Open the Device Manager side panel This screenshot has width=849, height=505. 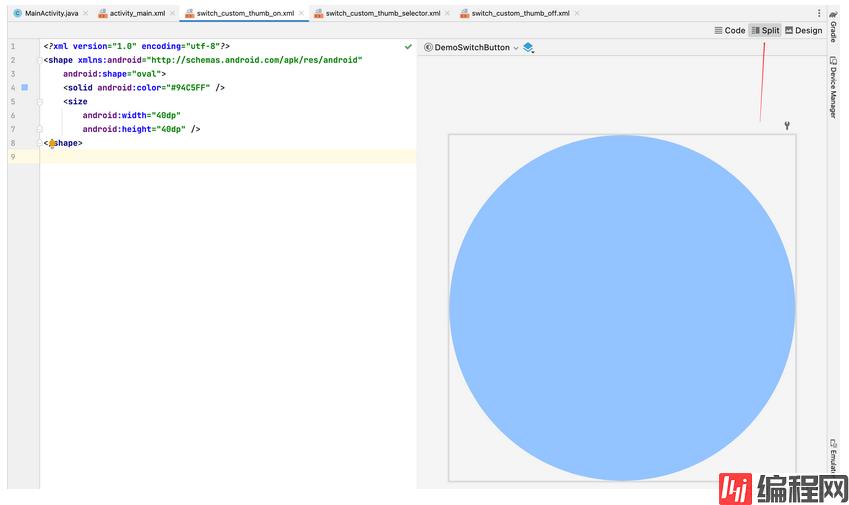pos(833,87)
